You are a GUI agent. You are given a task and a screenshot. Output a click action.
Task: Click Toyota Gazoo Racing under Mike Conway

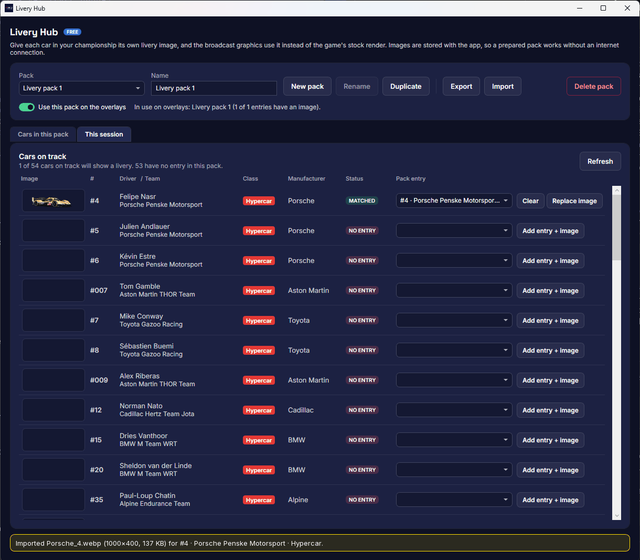[x=151, y=324]
